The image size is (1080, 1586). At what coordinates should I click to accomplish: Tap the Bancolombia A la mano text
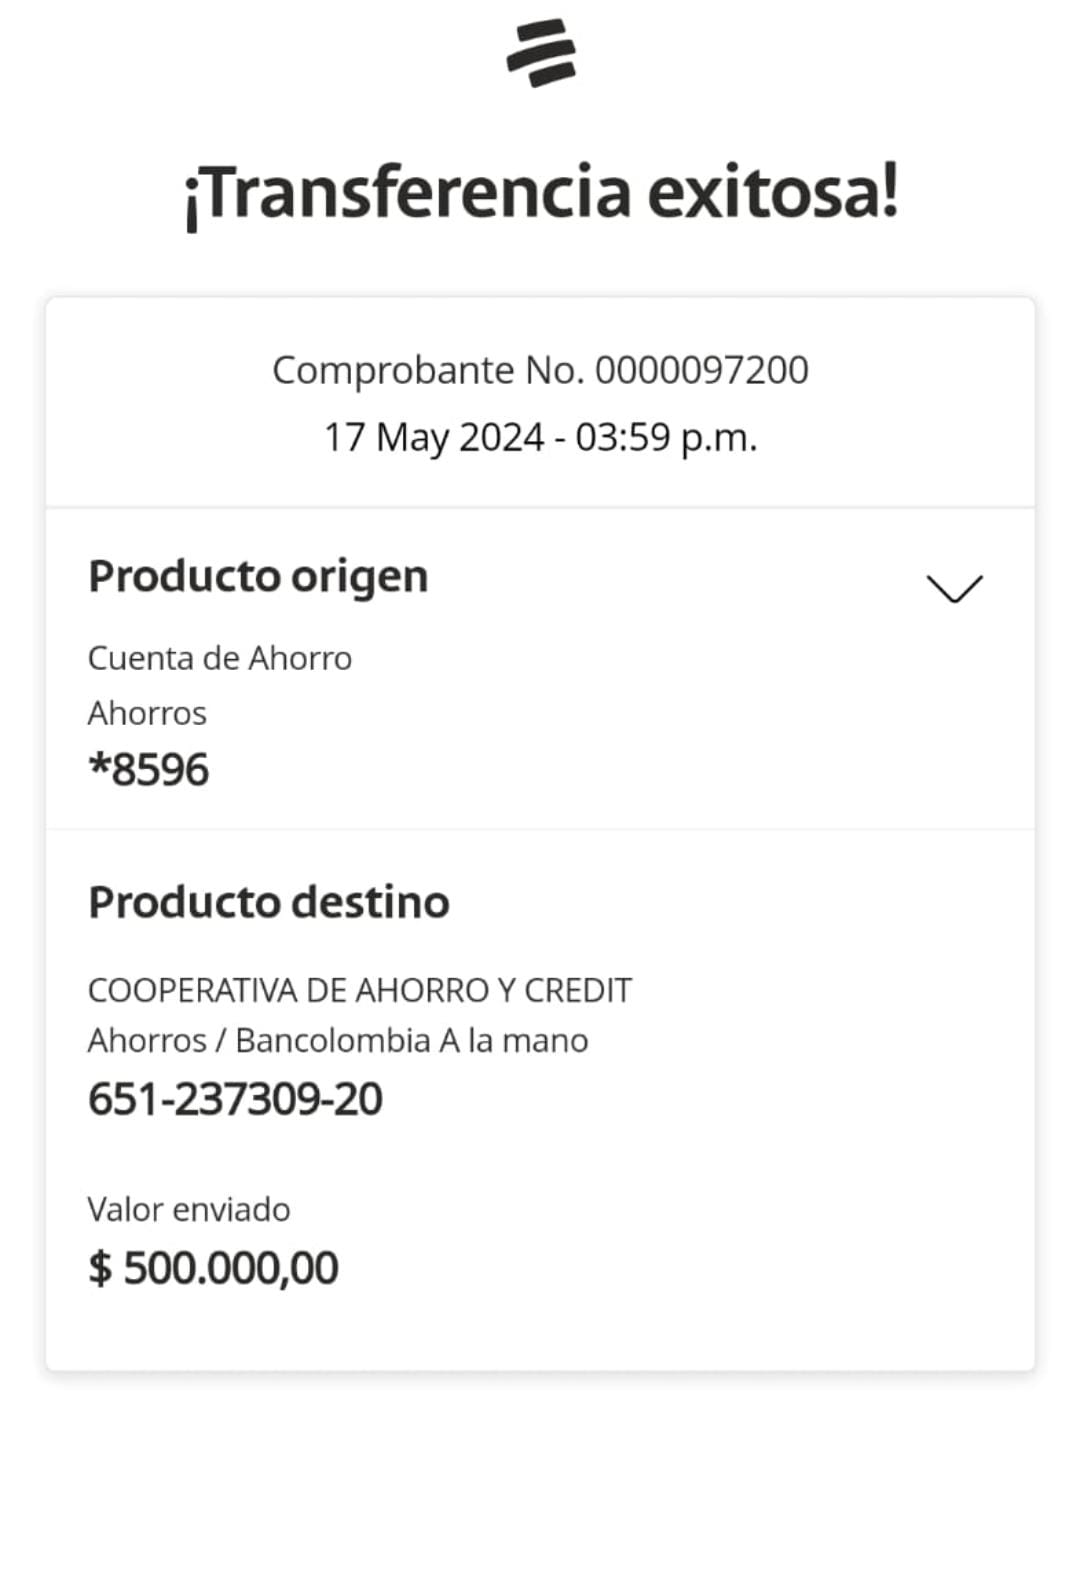tap(411, 1041)
